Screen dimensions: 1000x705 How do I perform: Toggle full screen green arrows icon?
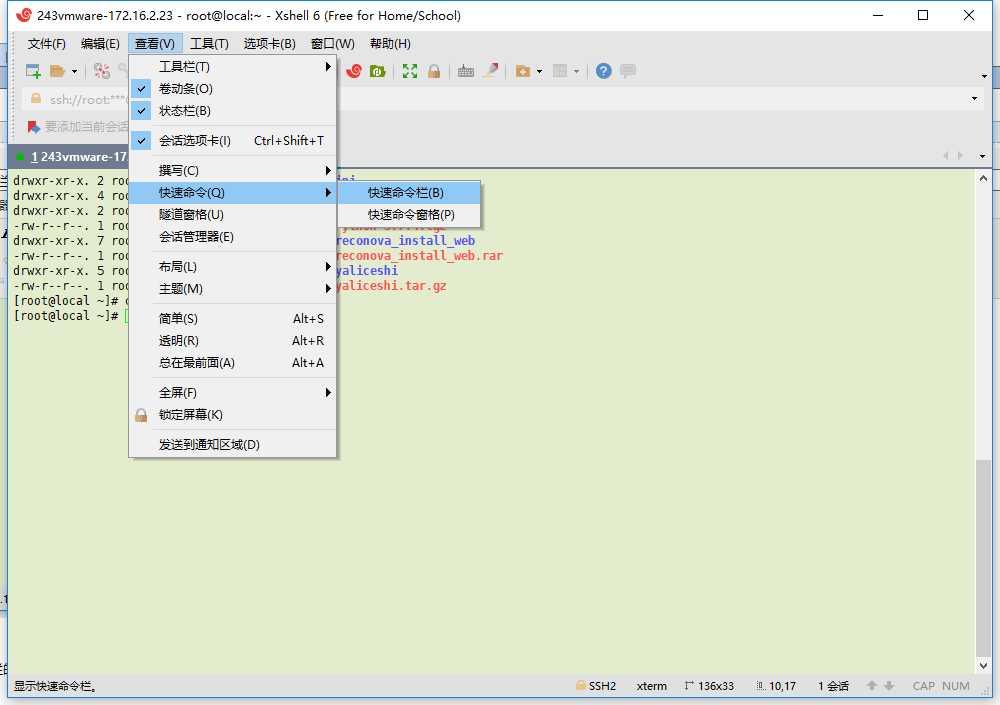tap(409, 71)
